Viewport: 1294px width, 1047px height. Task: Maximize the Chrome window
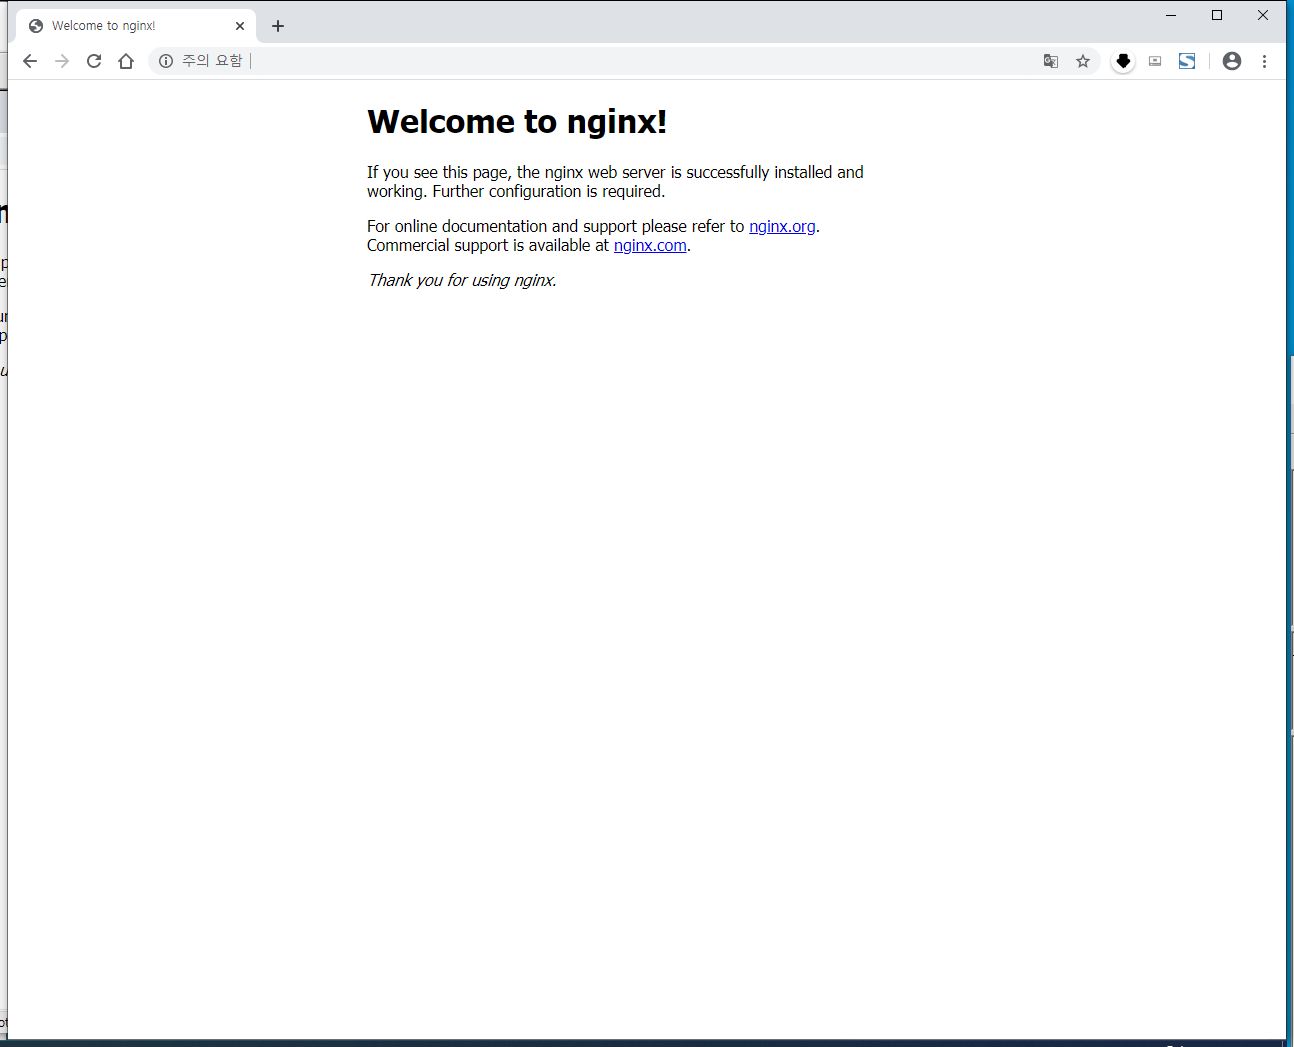(x=1217, y=15)
